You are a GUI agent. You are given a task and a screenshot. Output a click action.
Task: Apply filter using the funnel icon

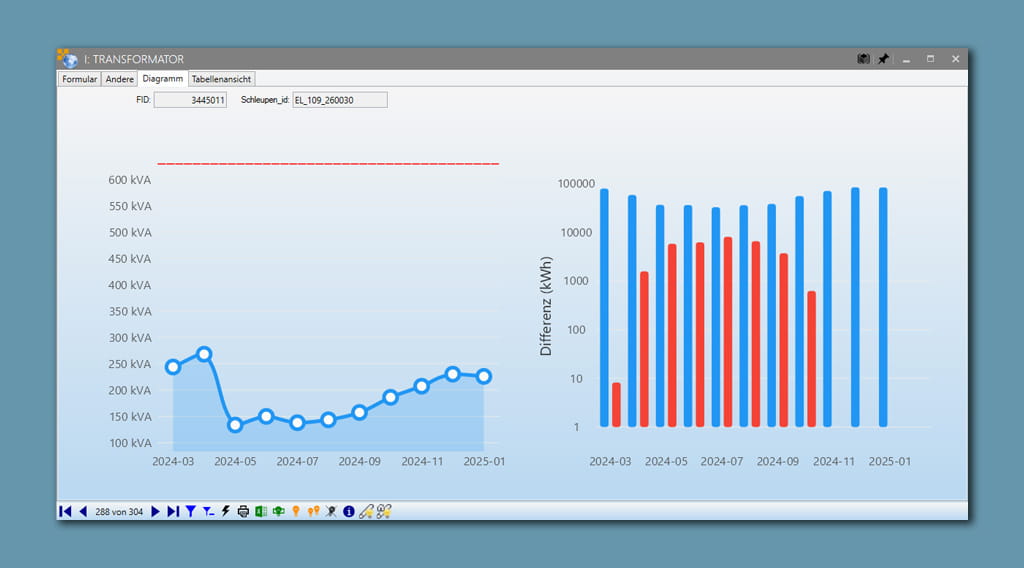(190, 511)
